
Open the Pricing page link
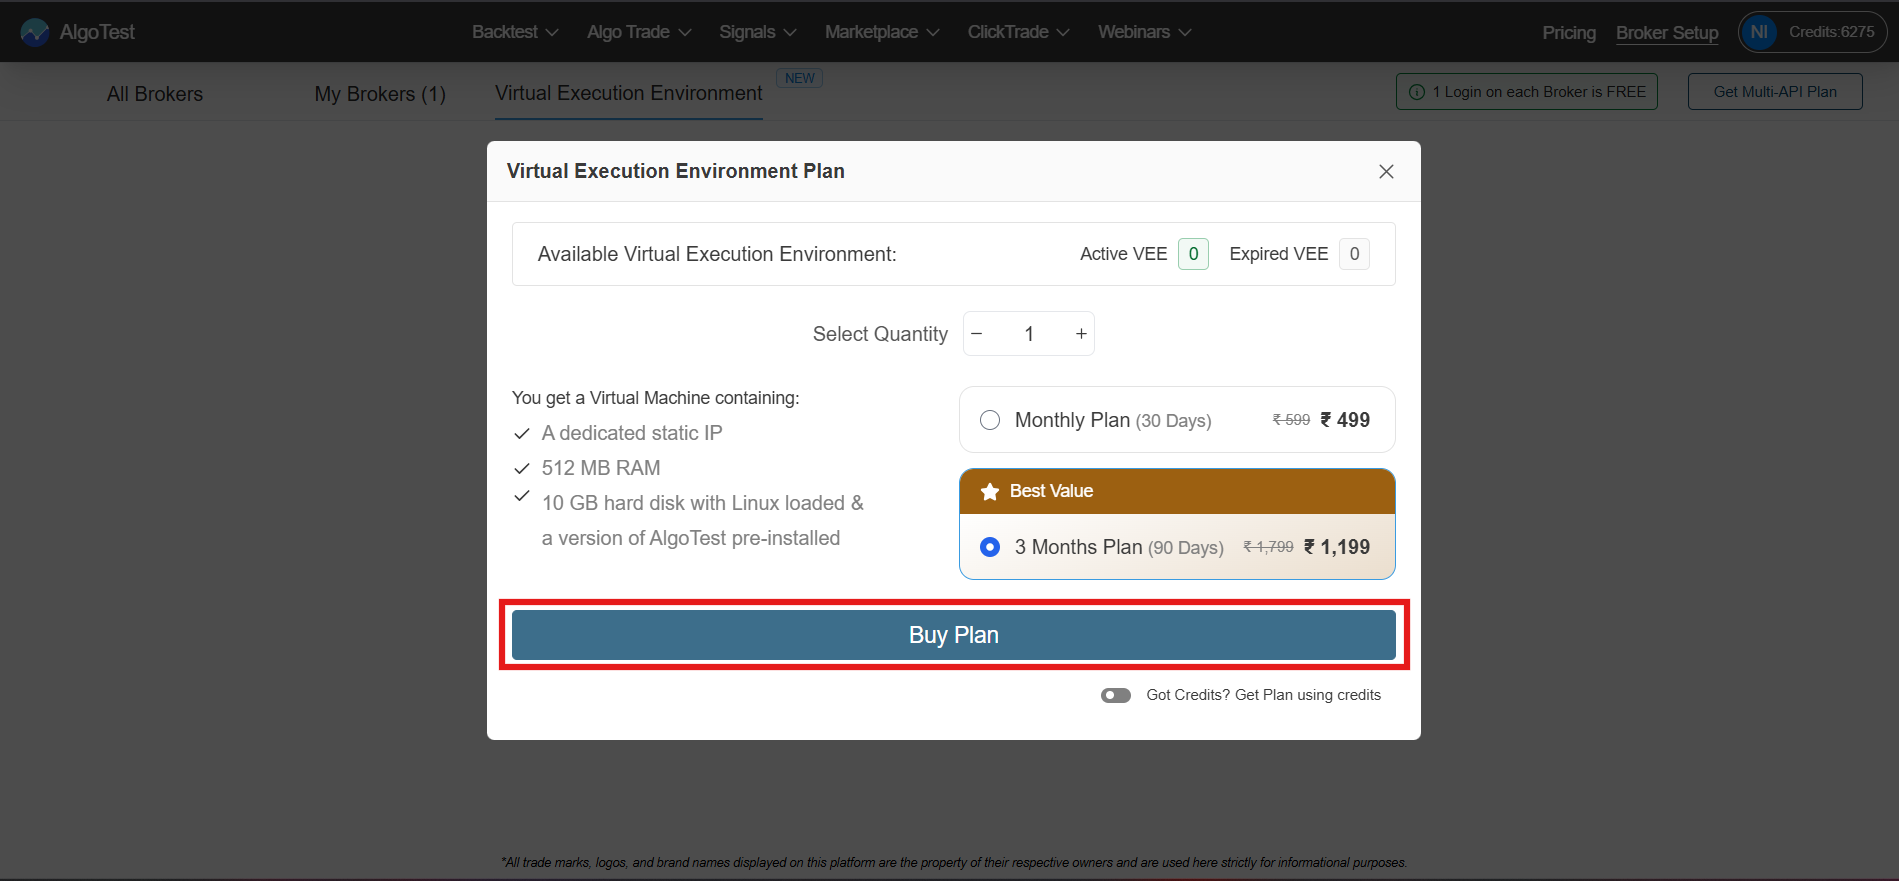[1569, 33]
